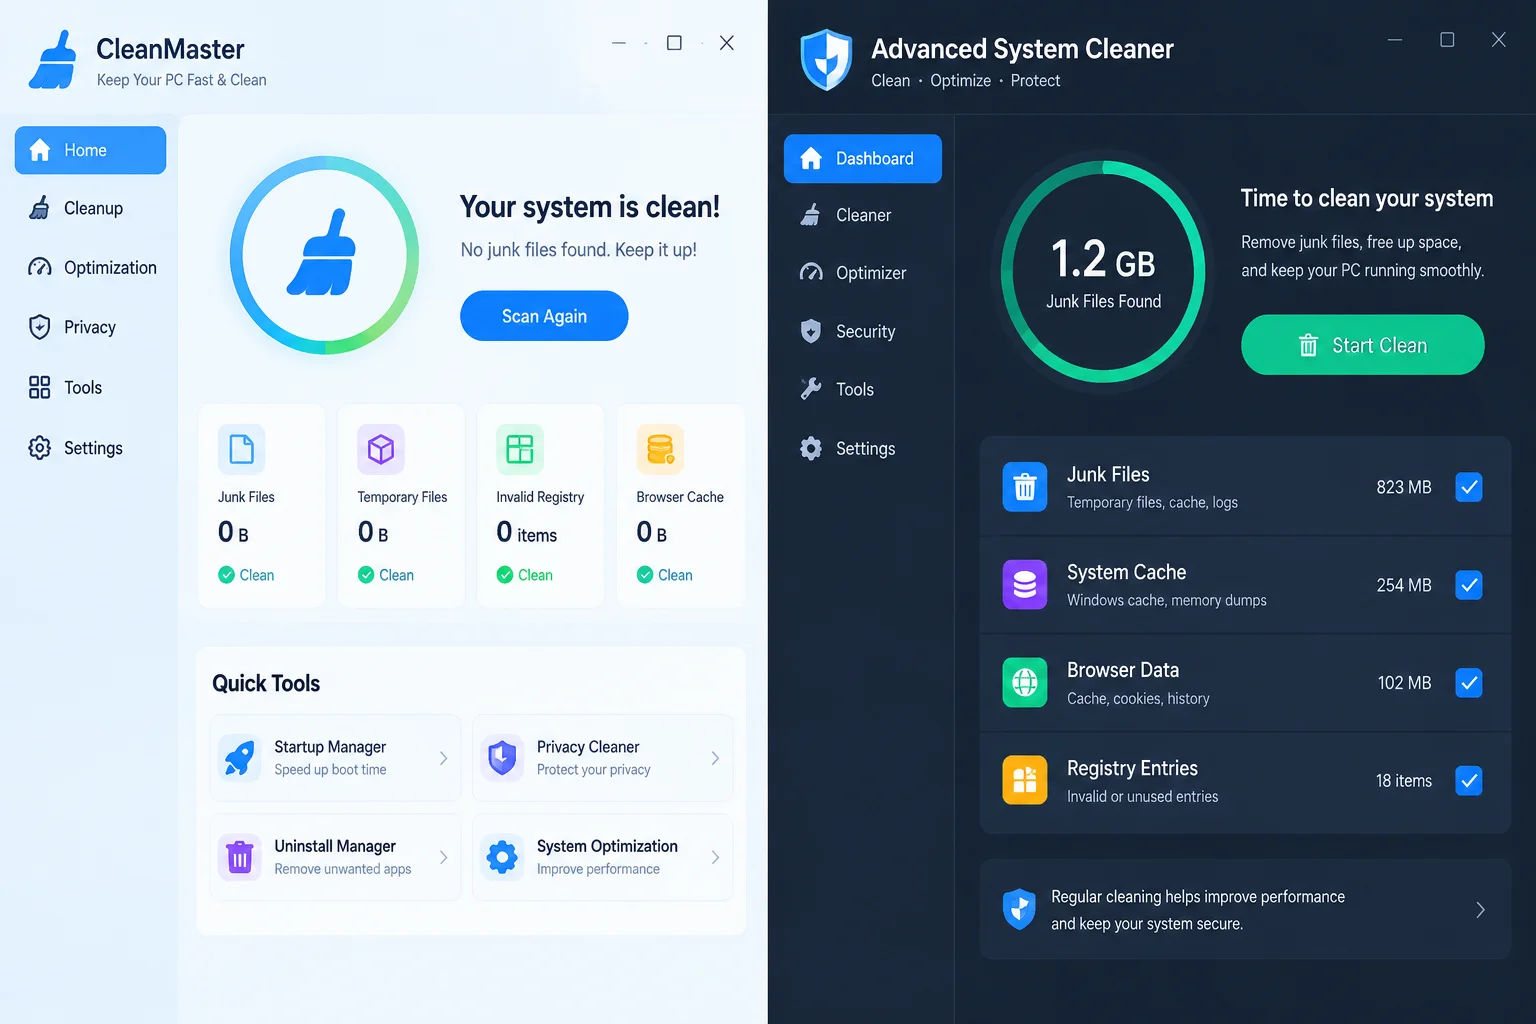Open Optimizer in Advanced System Cleaner sidebar
Screen dimensions: 1536x1024
click(863, 273)
